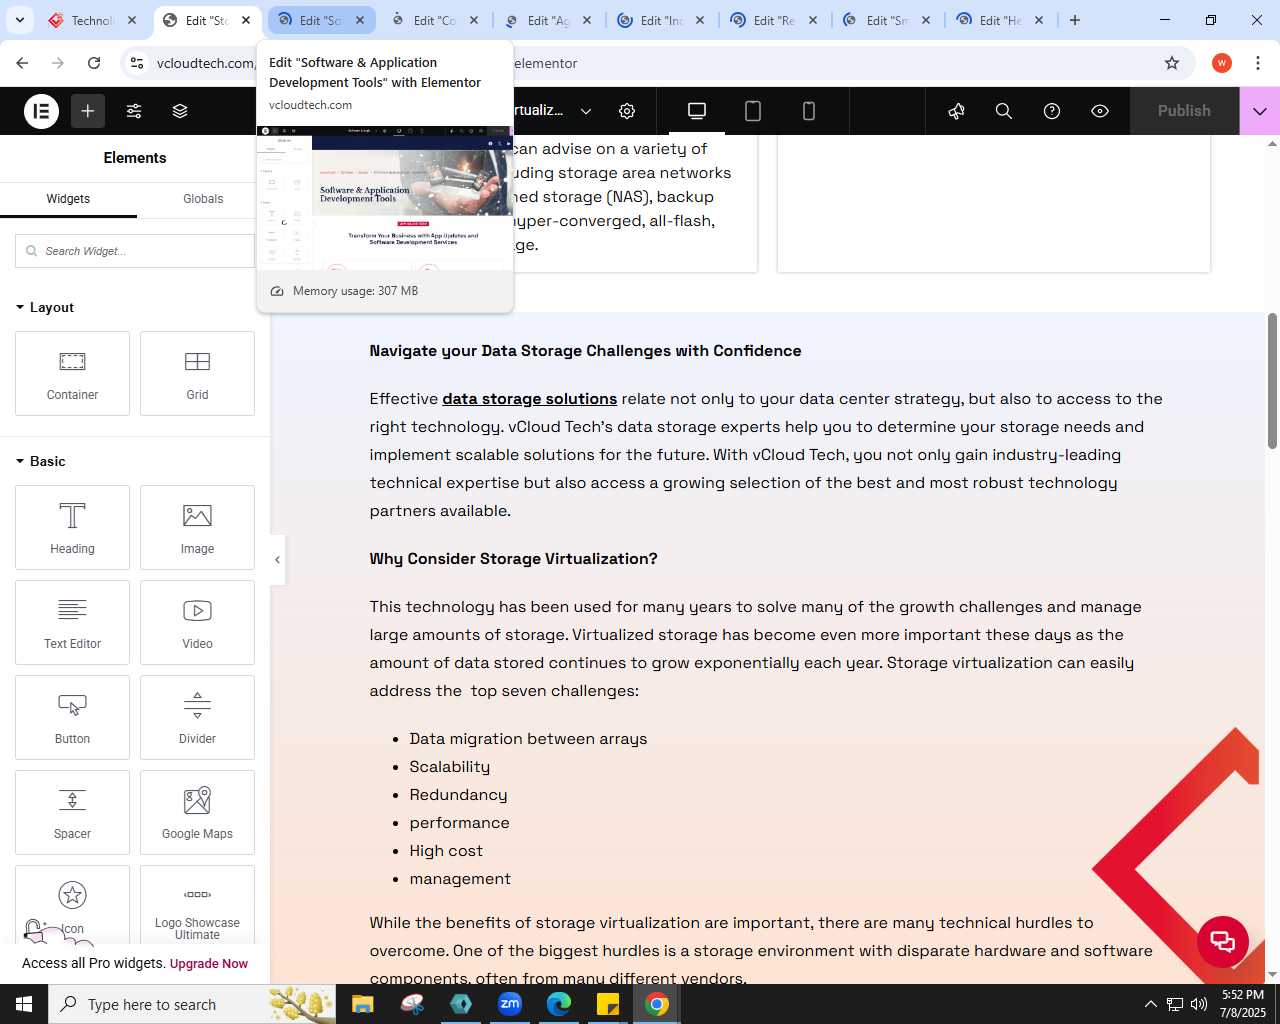Viewport: 1280px width, 1024px height.
Task: Open the Windows Start menu
Action: point(24,1004)
